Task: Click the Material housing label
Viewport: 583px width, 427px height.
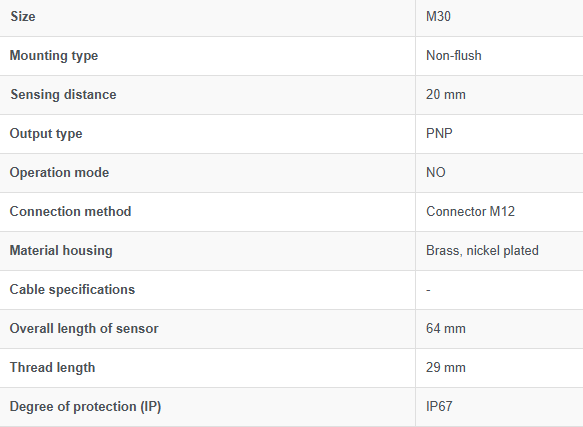Action: (x=61, y=251)
